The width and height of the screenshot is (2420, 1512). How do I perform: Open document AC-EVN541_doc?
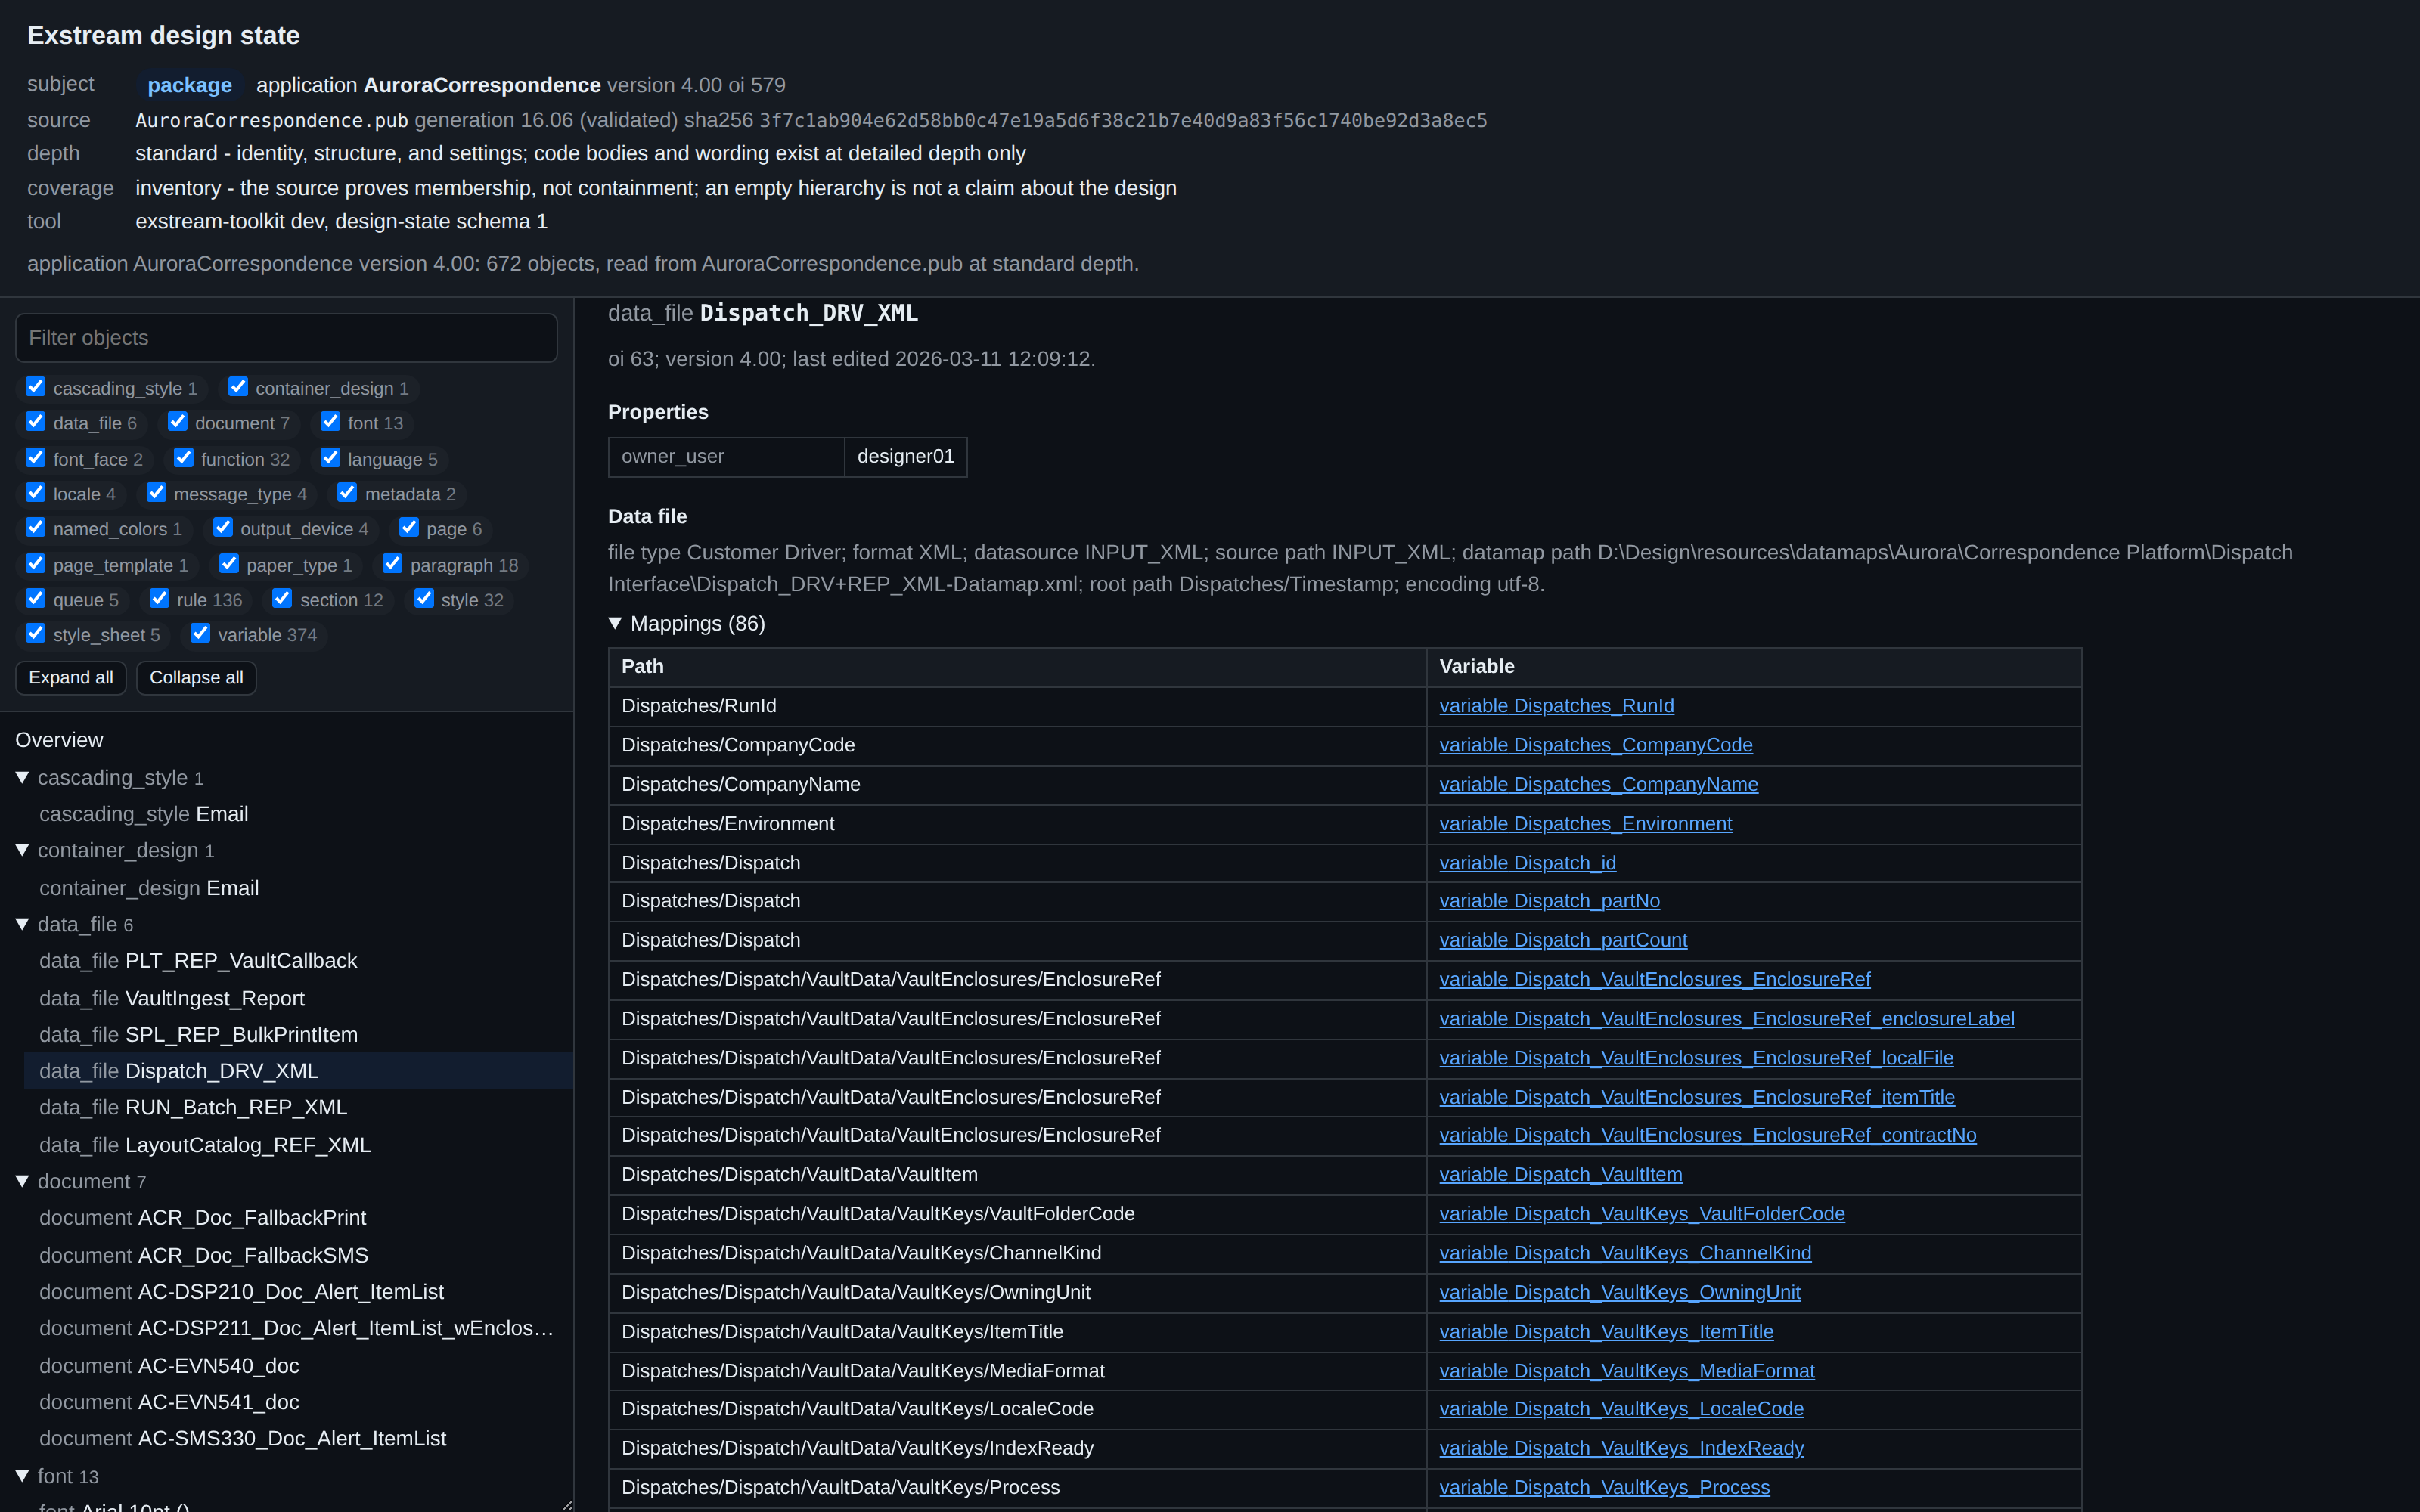tap(169, 1403)
